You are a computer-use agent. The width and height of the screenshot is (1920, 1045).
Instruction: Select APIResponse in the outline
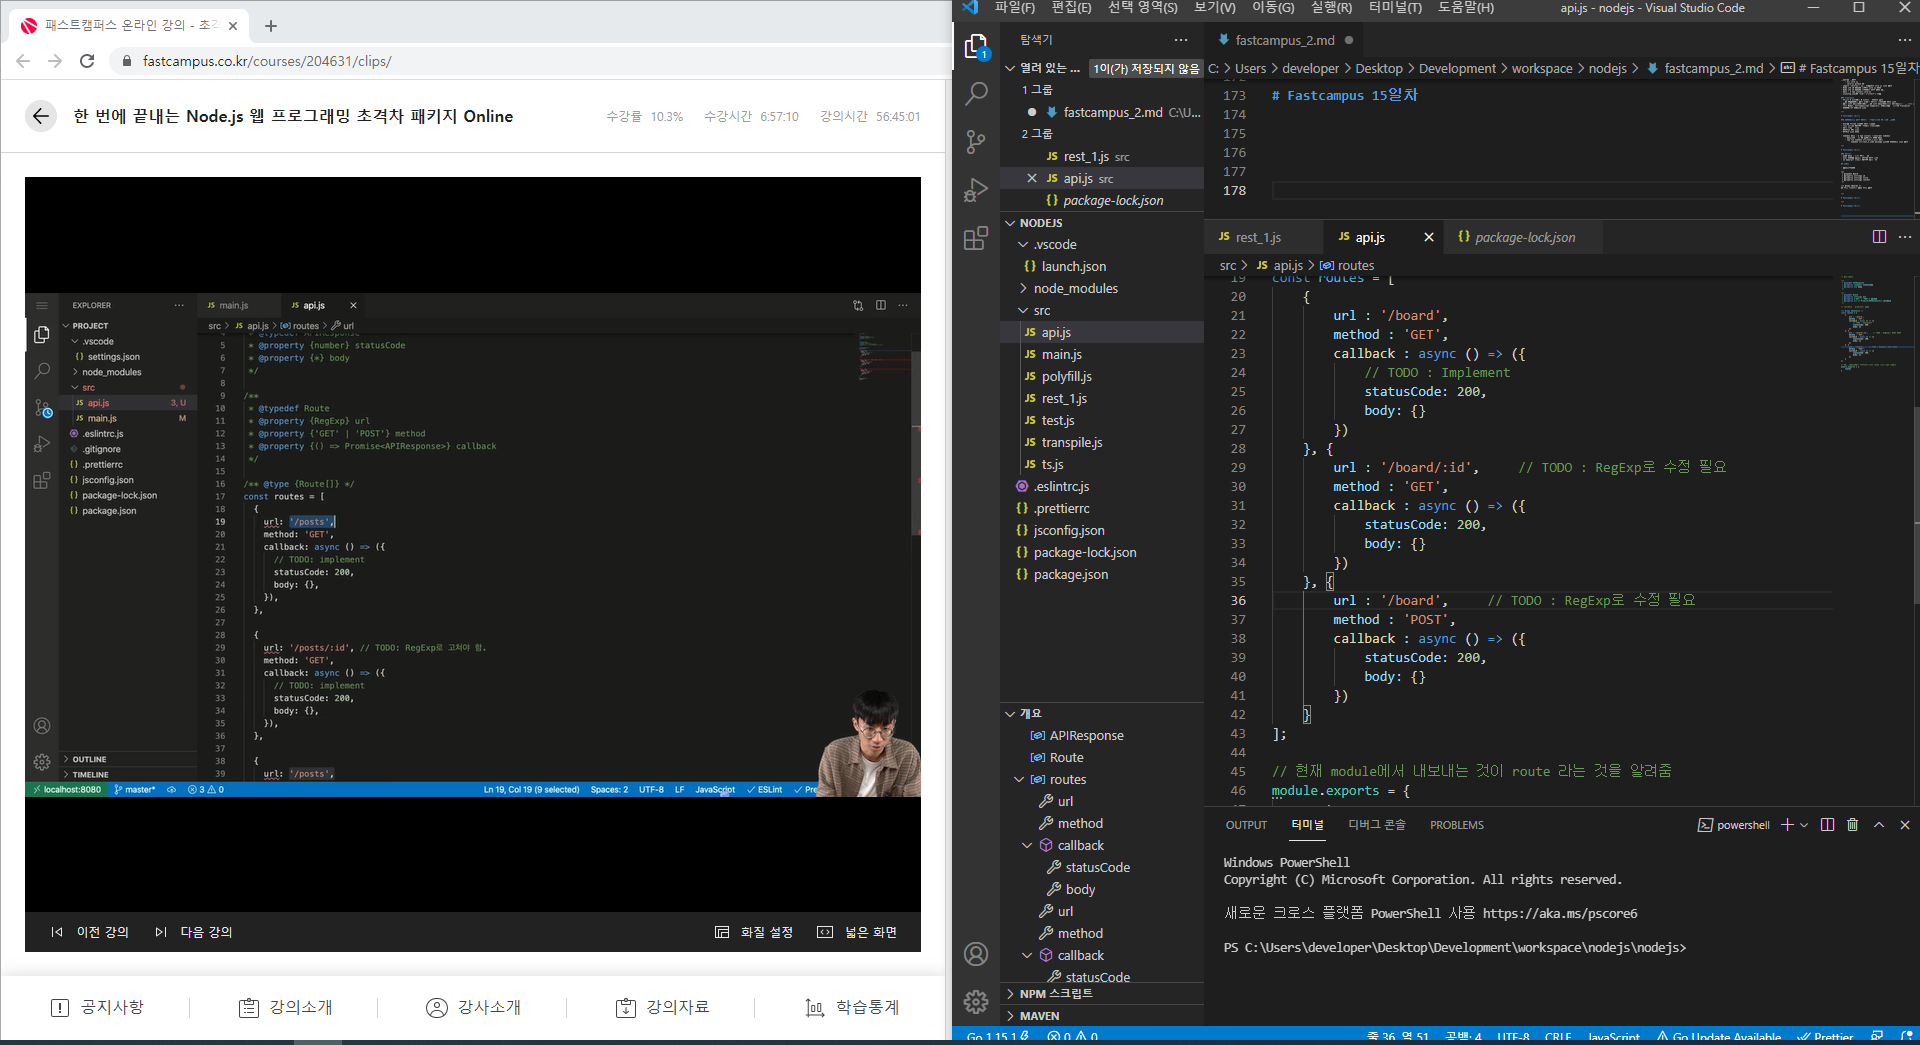(1102, 735)
